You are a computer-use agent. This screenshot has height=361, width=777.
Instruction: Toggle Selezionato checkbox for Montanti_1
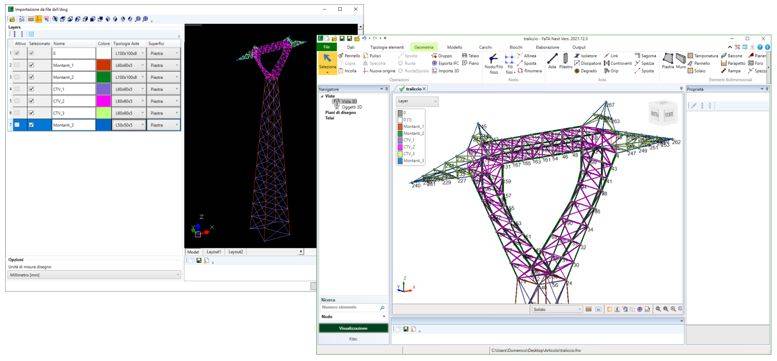pyautogui.click(x=32, y=65)
